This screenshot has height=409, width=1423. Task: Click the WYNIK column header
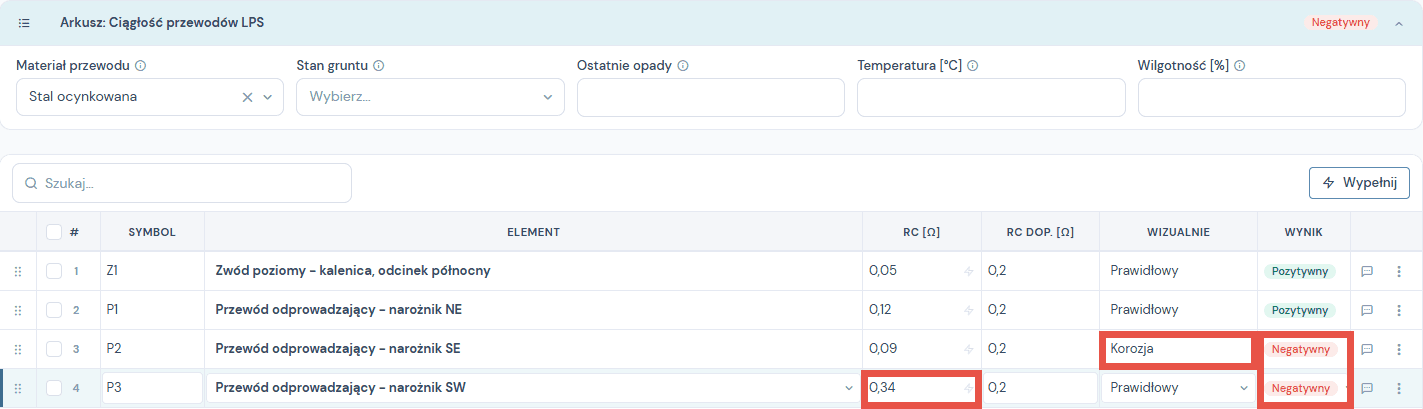pos(1304,232)
